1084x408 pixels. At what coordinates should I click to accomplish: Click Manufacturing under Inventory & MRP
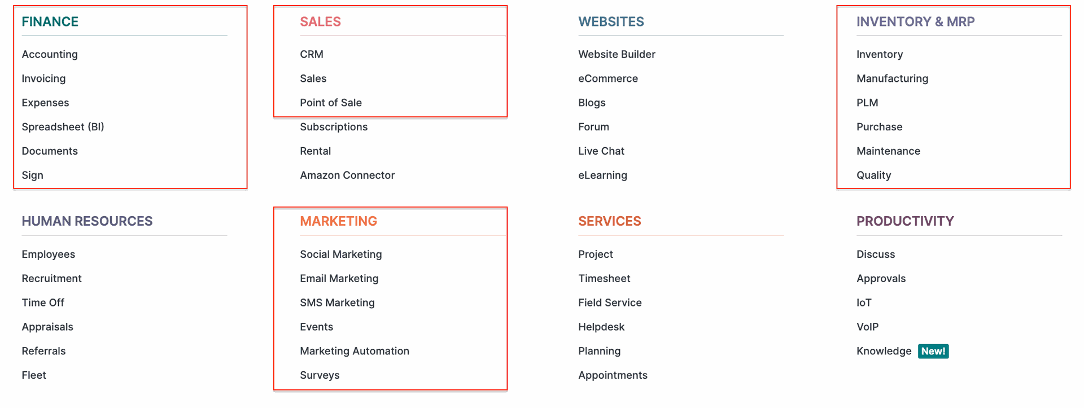point(892,79)
